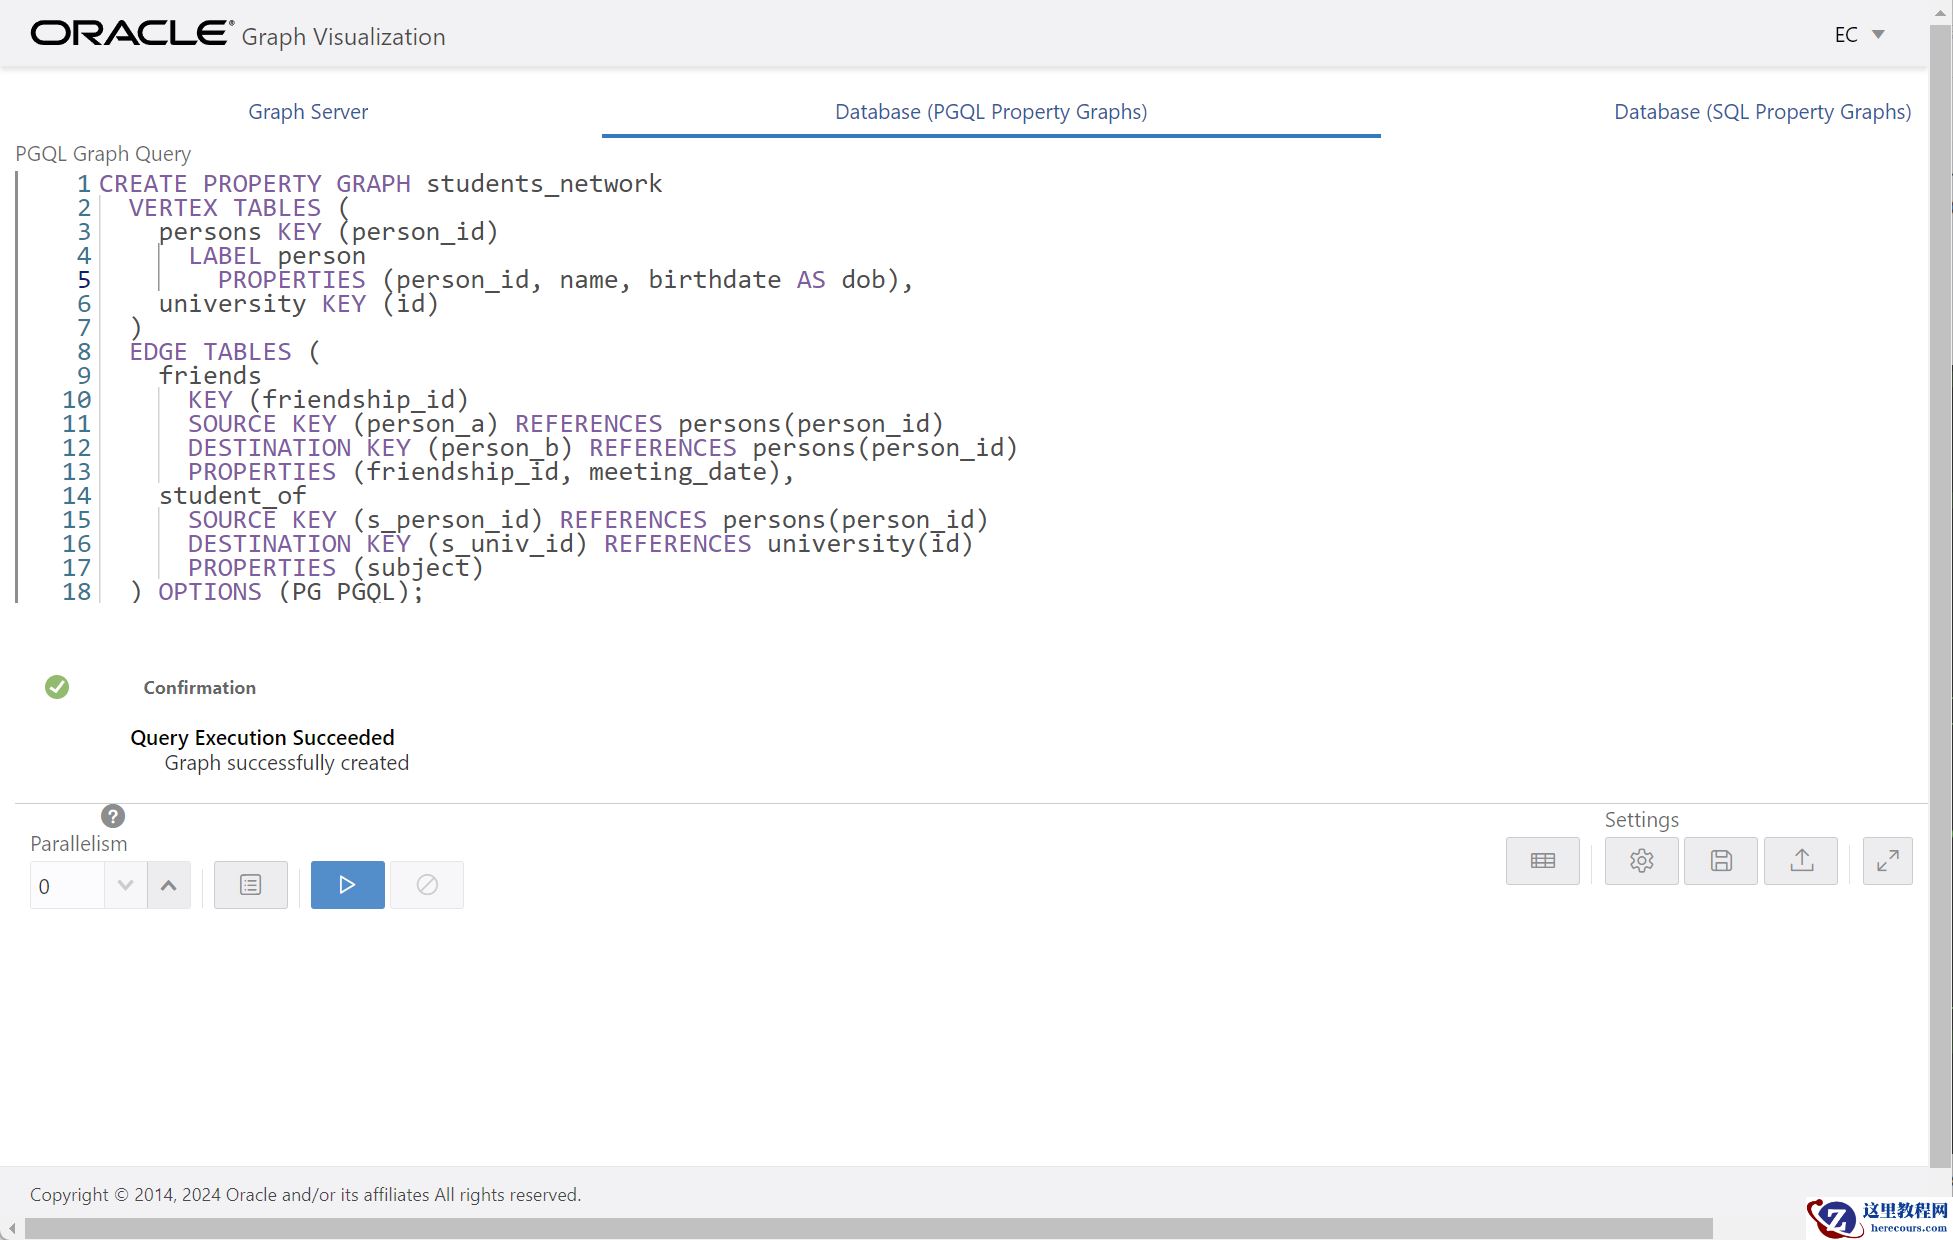1953x1240 pixels.
Task: Click the green Confirmation checkmark icon
Action: (57, 687)
